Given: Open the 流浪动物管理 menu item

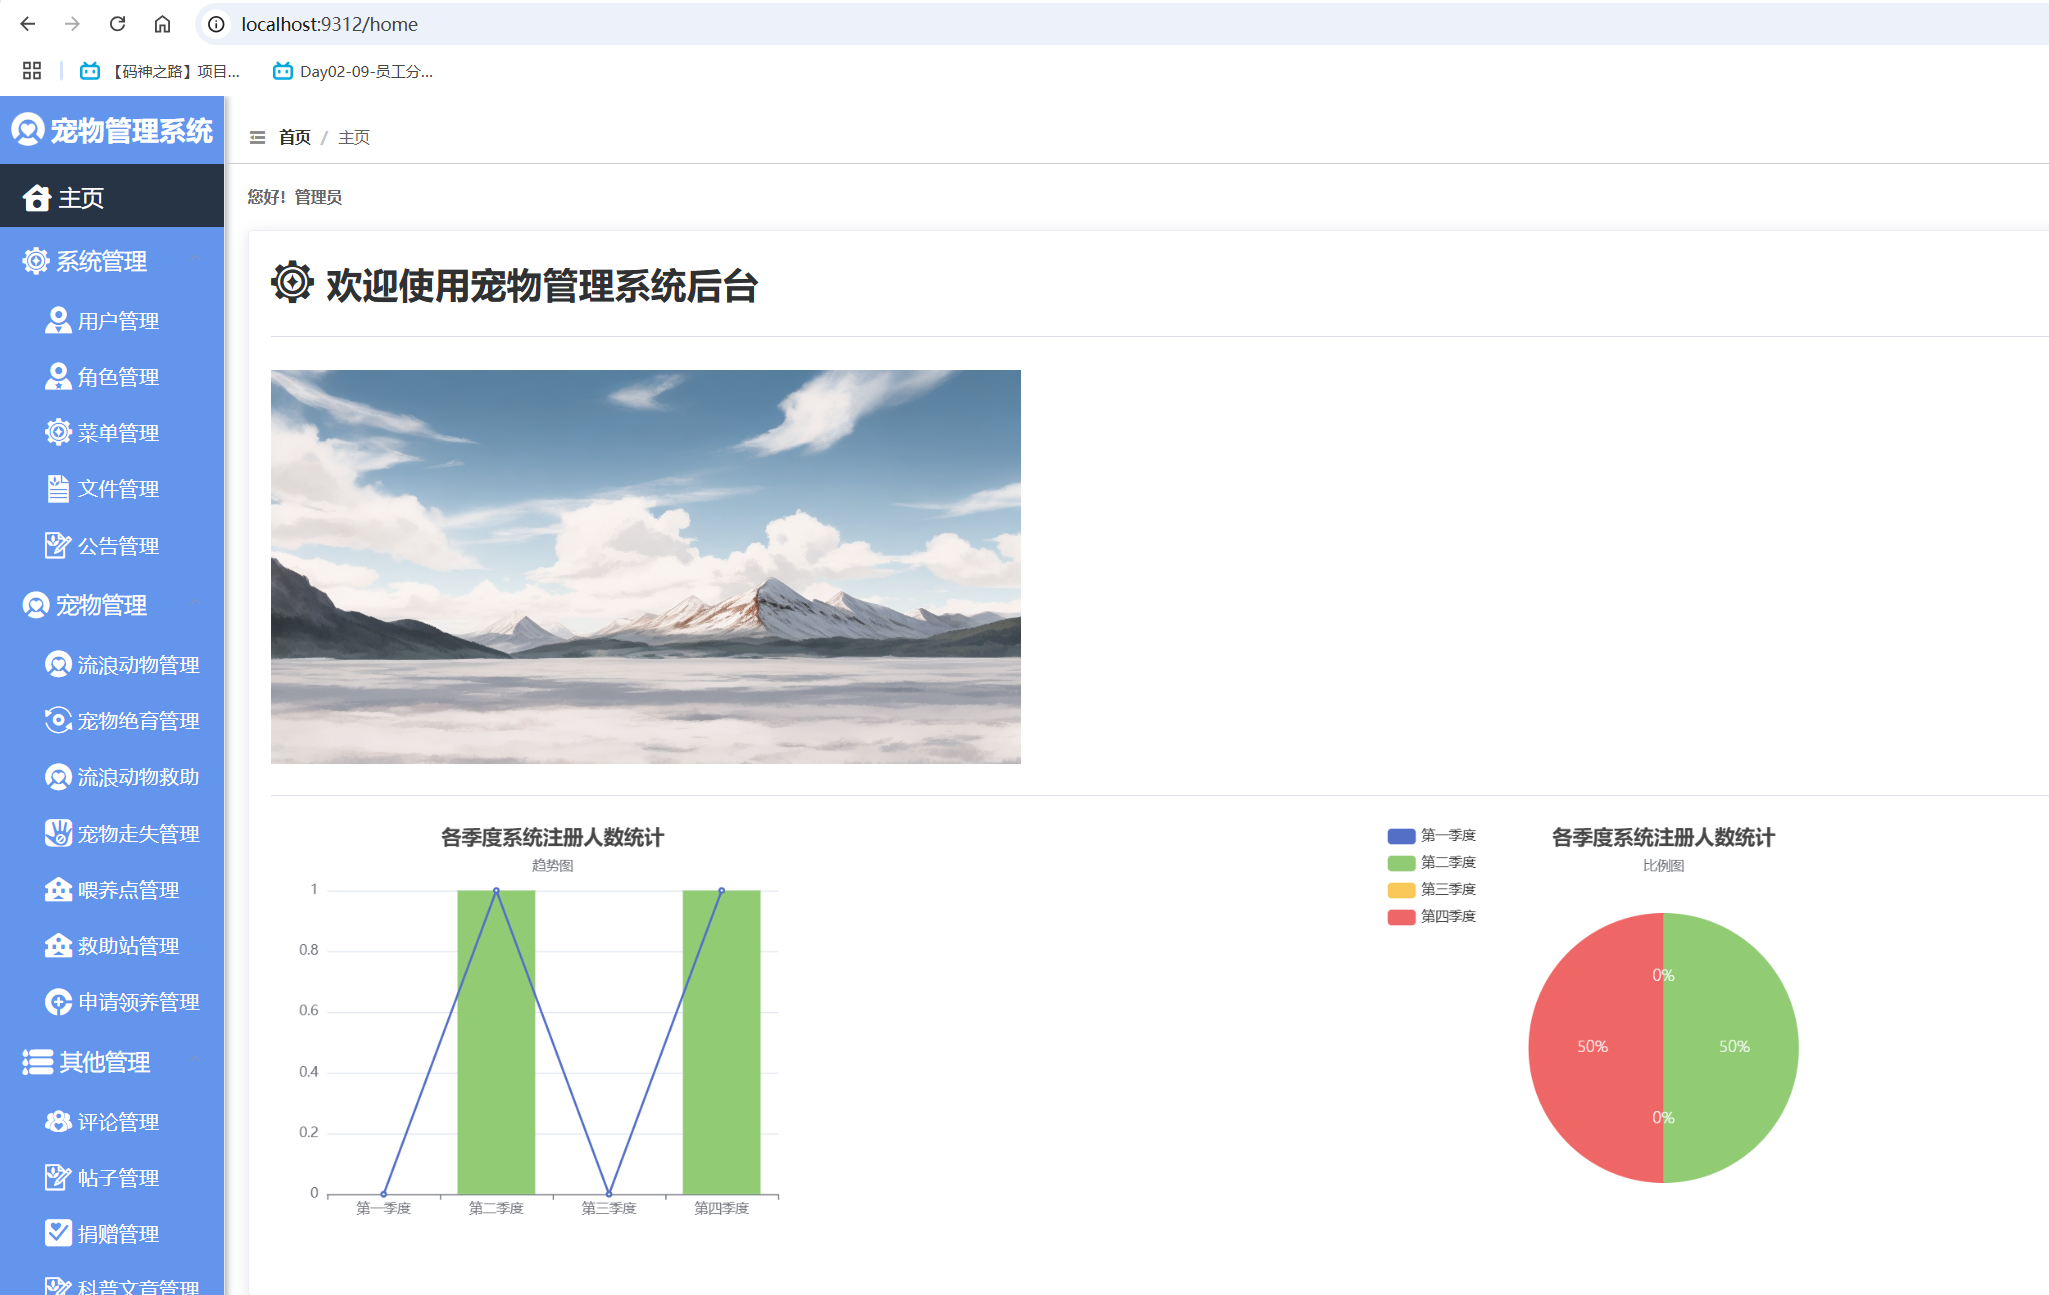Looking at the screenshot, I should pyautogui.click(x=138, y=665).
